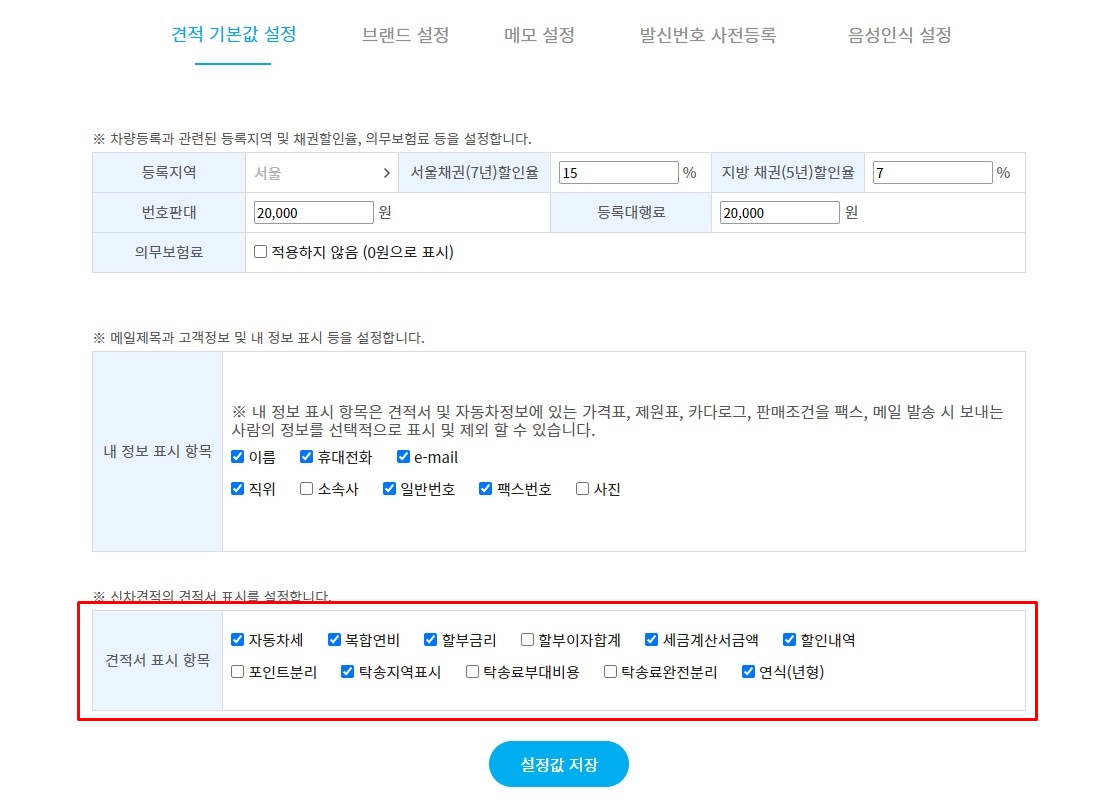Uncheck the 할인내역 checkbox
This screenshot has width=1105, height=808.
coord(789,640)
